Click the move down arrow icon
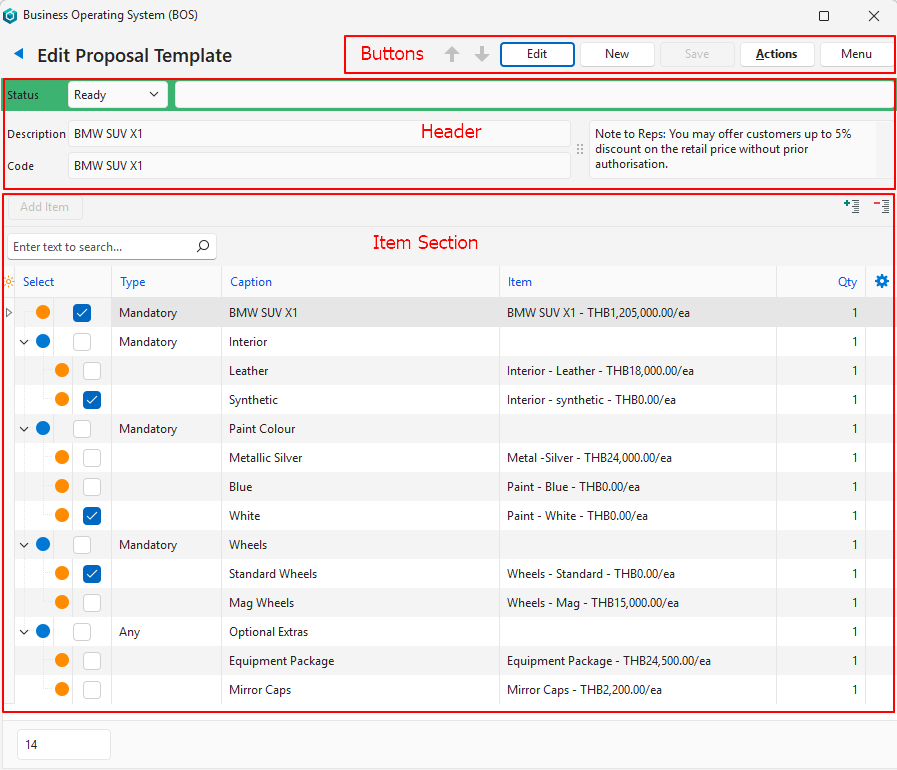Image resolution: width=897 pixels, height=770 pixels. pyautogui.click(x=482, y=54)
